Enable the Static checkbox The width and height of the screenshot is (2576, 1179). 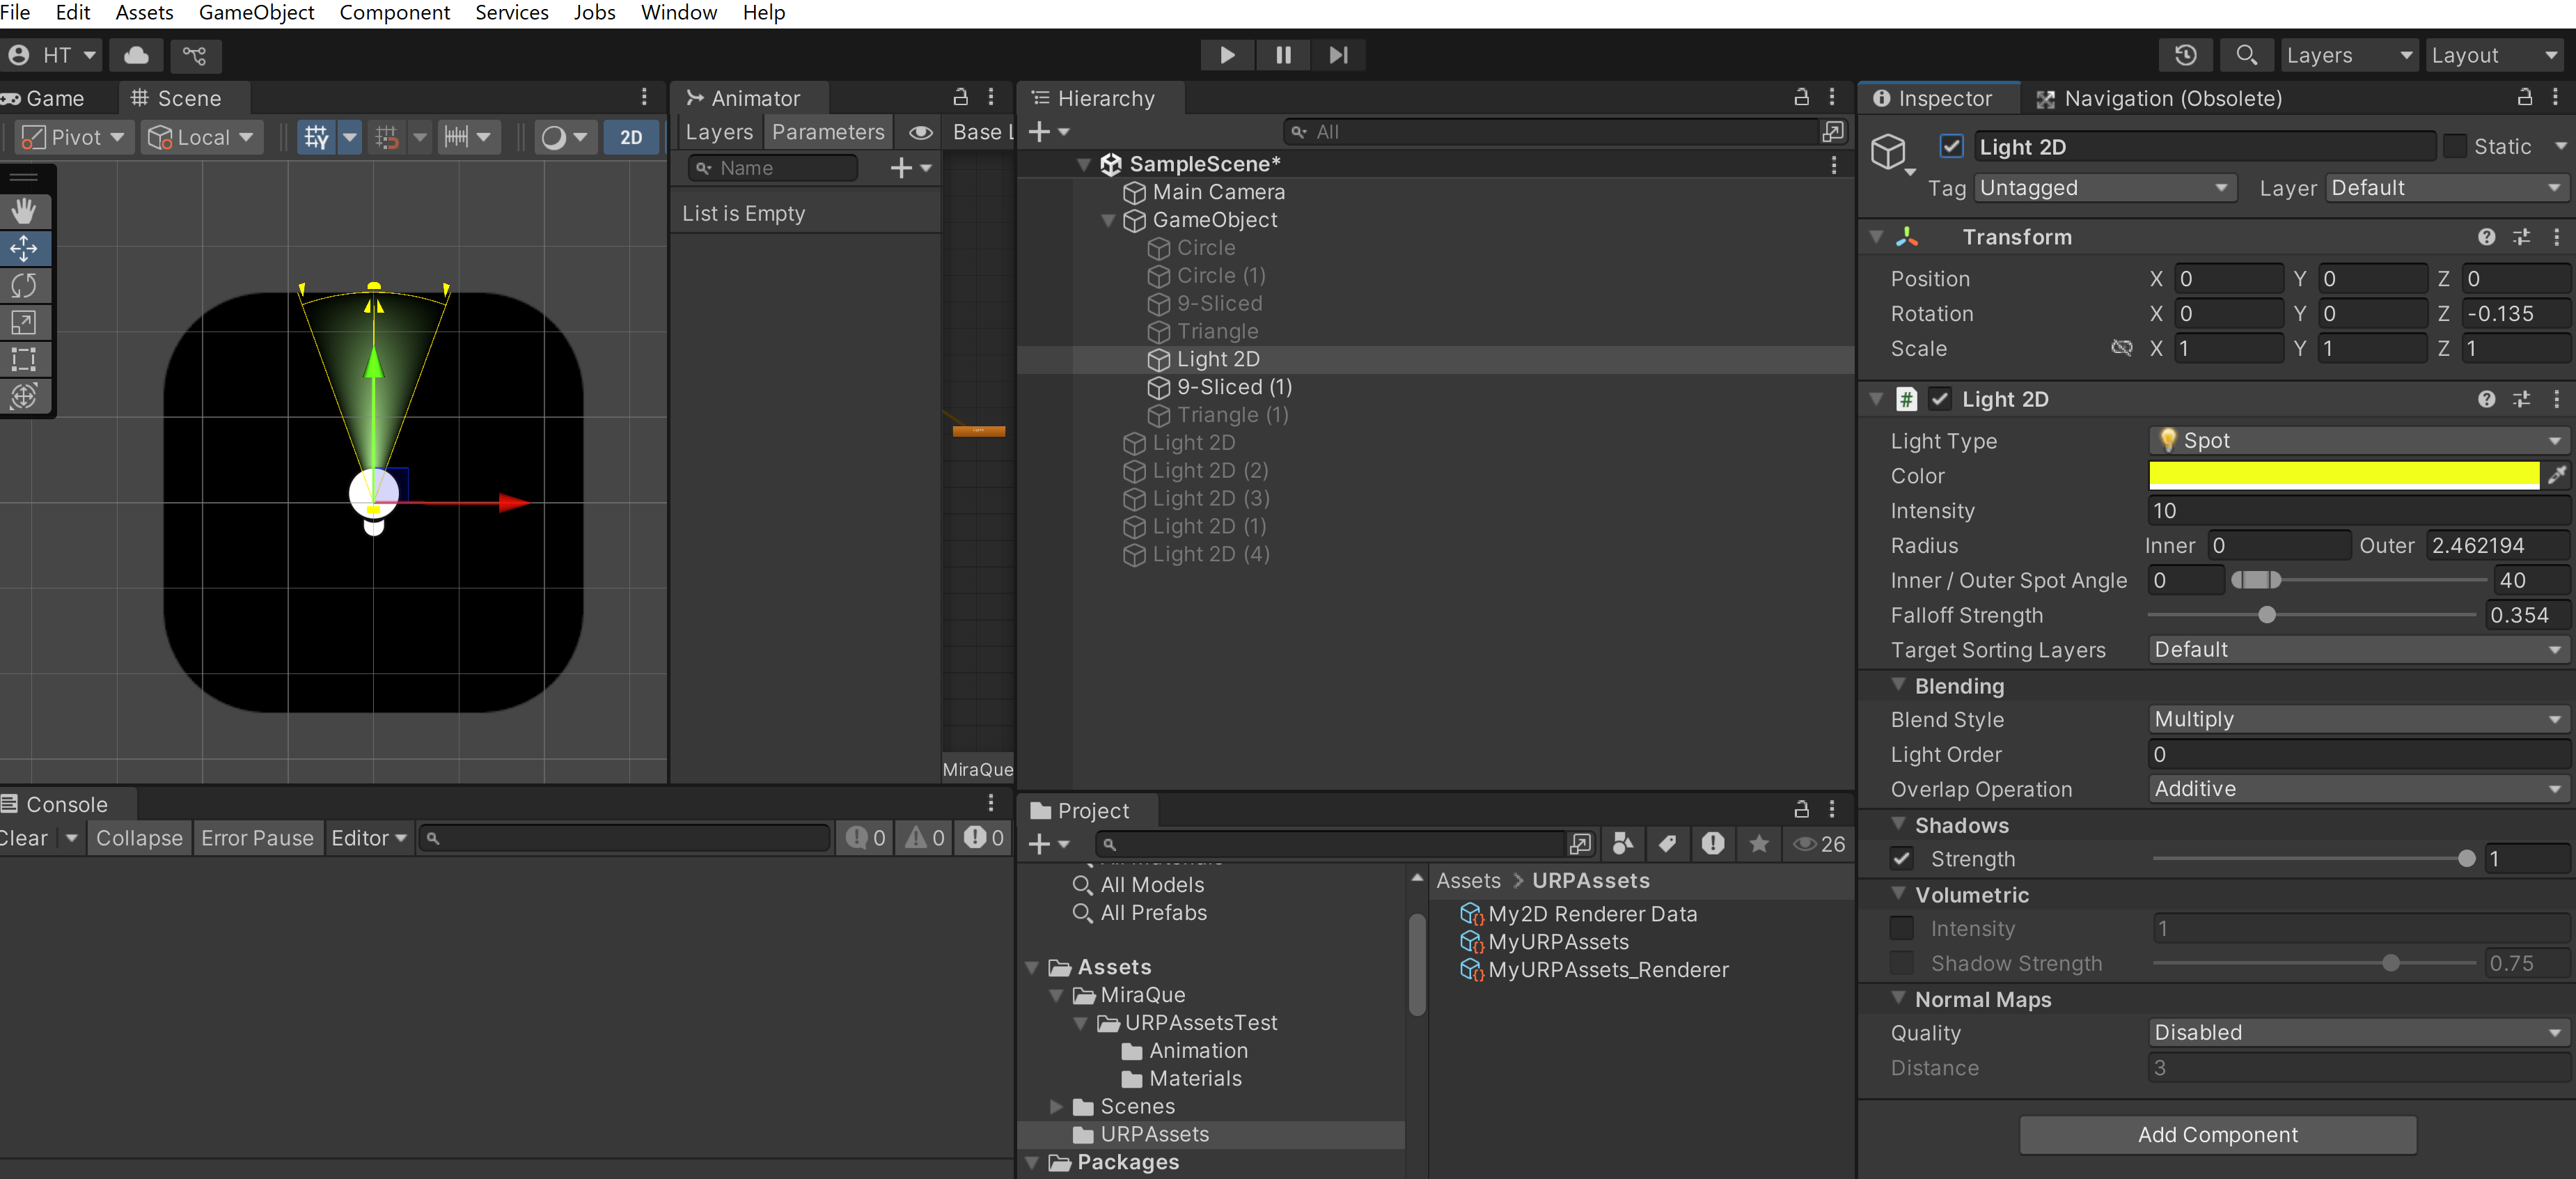click(x=2455, y=147)
